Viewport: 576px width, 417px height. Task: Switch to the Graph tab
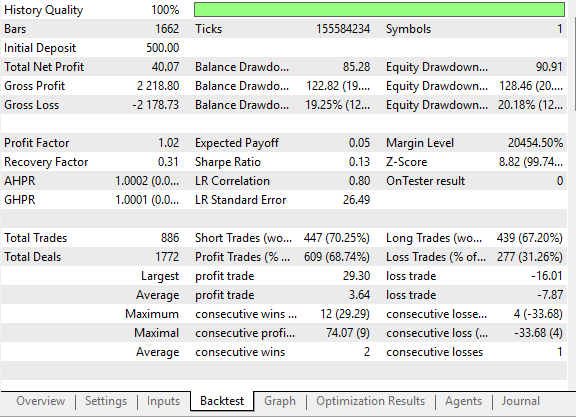[280, 401]
